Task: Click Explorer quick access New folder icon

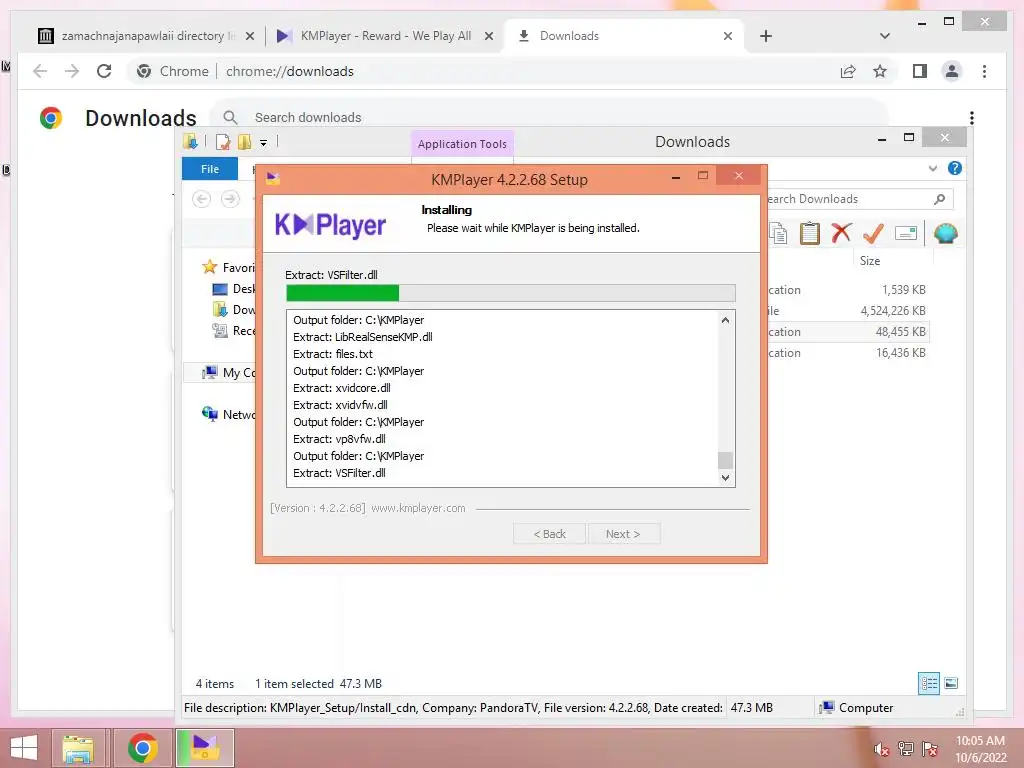Action: coord(244,142)
